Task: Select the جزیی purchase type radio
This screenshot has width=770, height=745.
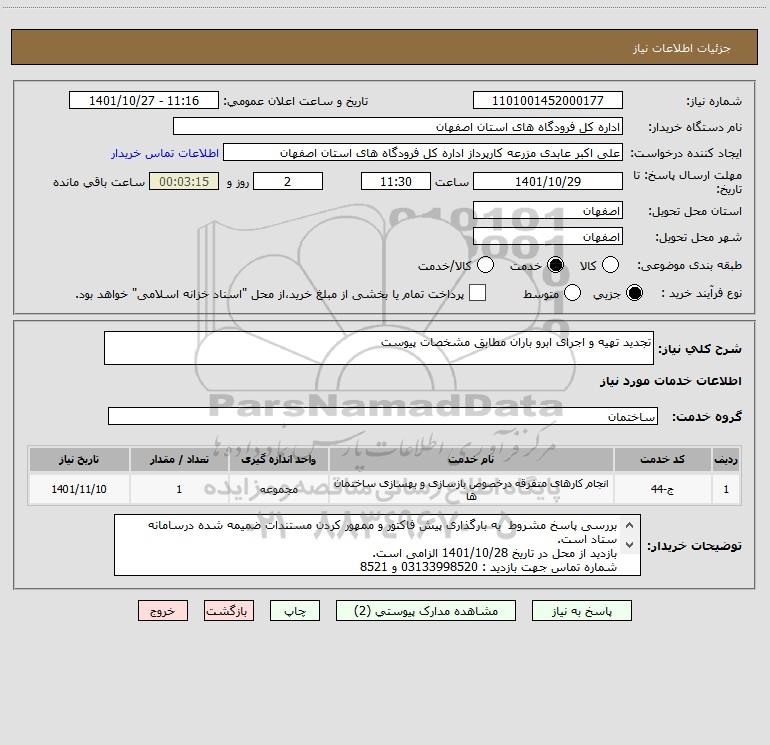Action: pos(634,294)
